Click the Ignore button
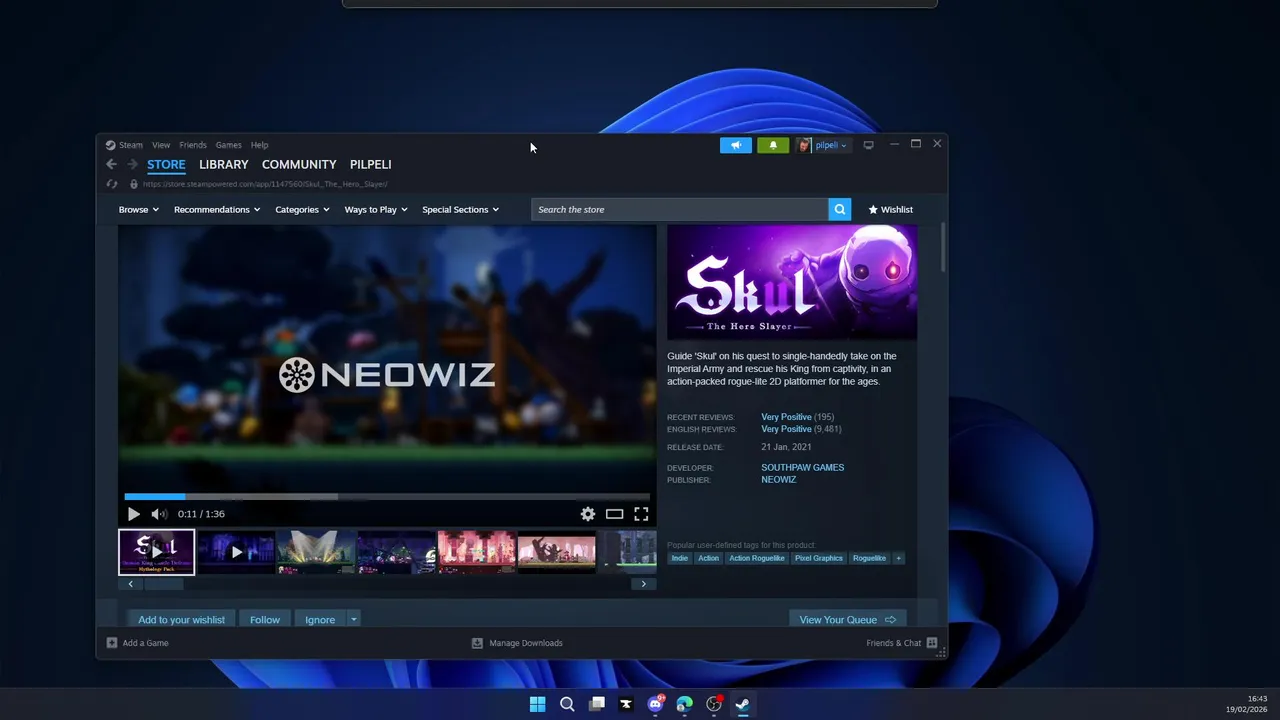Image resolution: width=1280 pixels, height=720 pixels. click(x=320, y=619)
